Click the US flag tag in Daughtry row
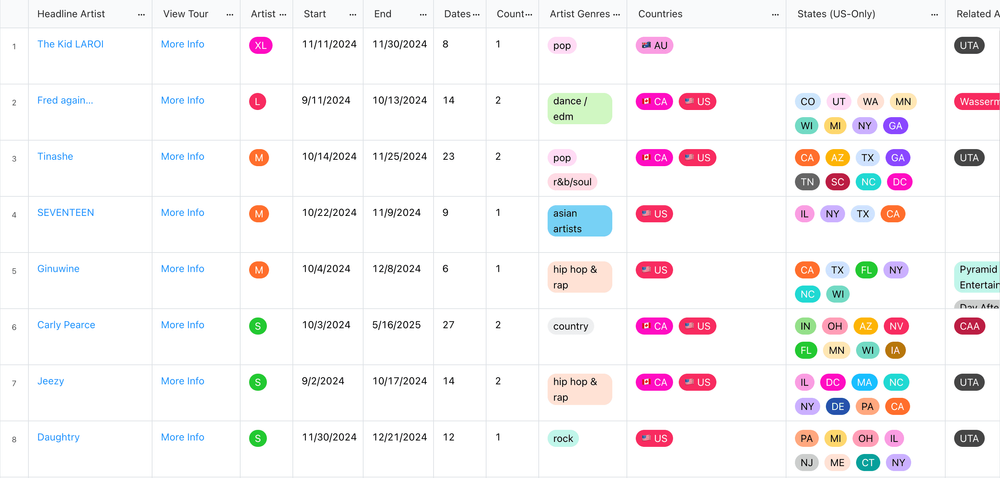This screenshot has height=478, width=1000. pos(654,438)
